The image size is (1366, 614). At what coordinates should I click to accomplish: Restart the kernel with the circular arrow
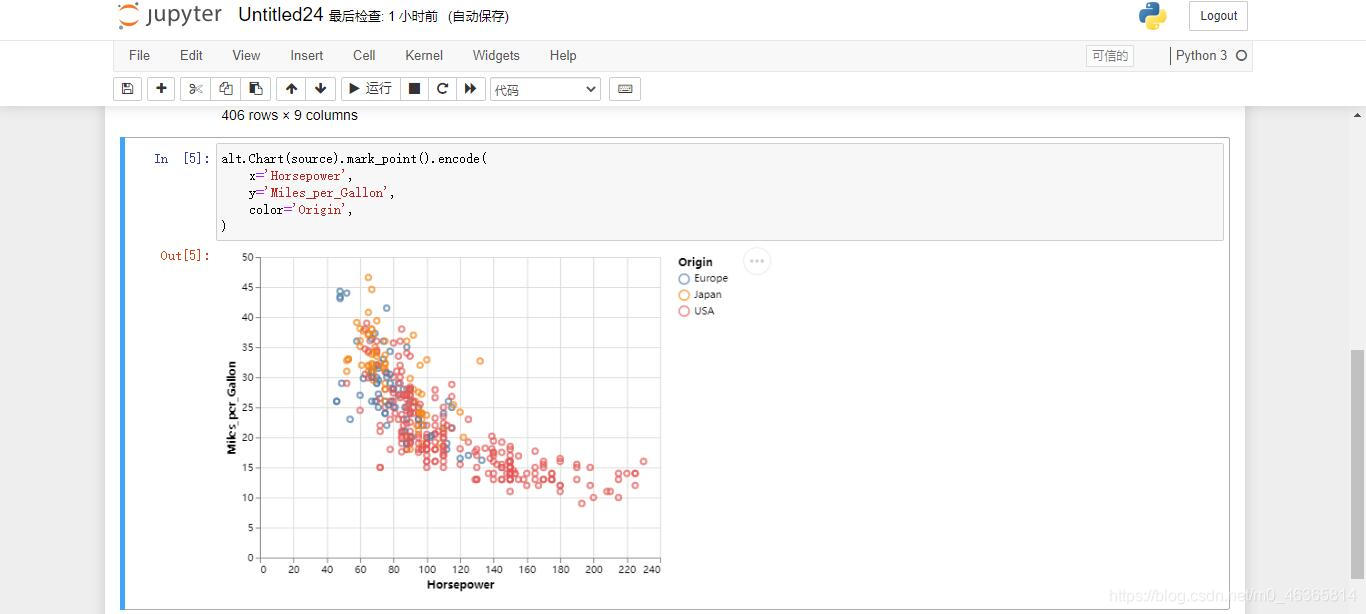[442, 89]
